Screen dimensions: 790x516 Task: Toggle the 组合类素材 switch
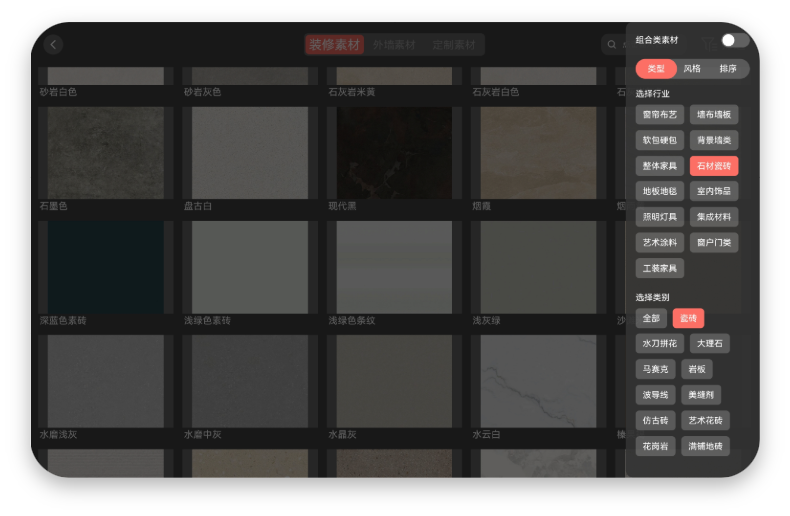(734, 40)
